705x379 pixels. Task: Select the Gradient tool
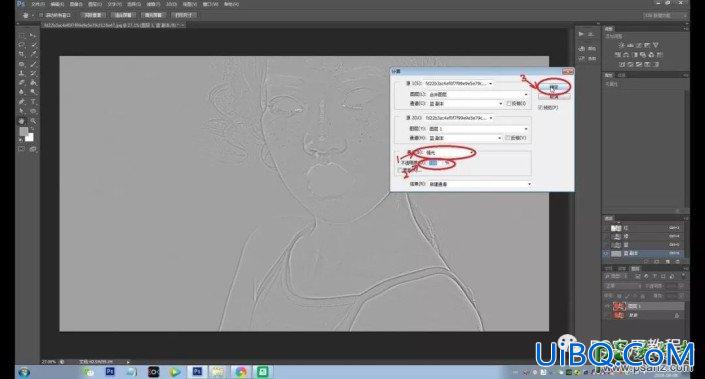(x=33, y=83)
